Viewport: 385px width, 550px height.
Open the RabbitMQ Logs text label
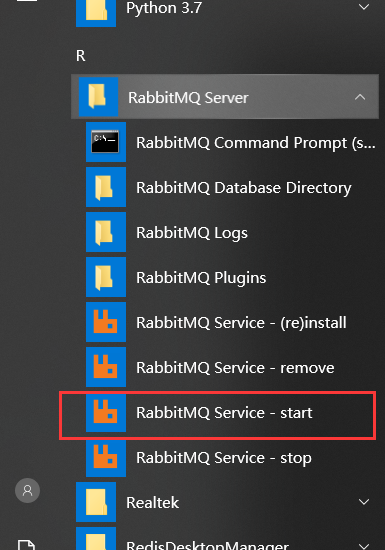[192, 233]
